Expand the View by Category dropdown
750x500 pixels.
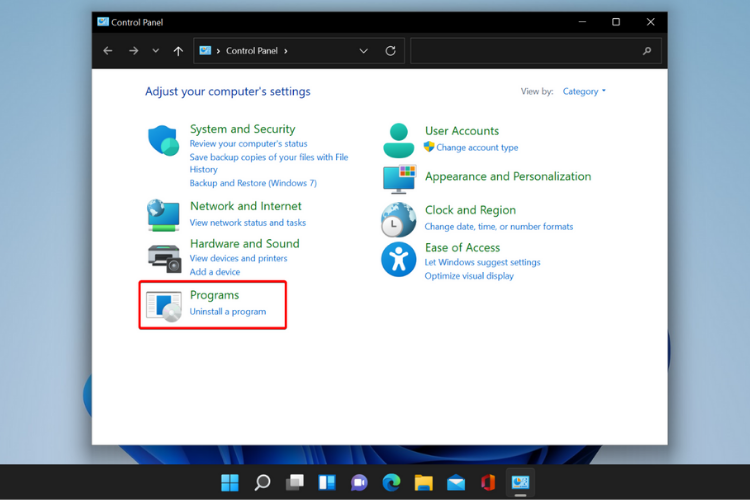click(x=584, y=92)
